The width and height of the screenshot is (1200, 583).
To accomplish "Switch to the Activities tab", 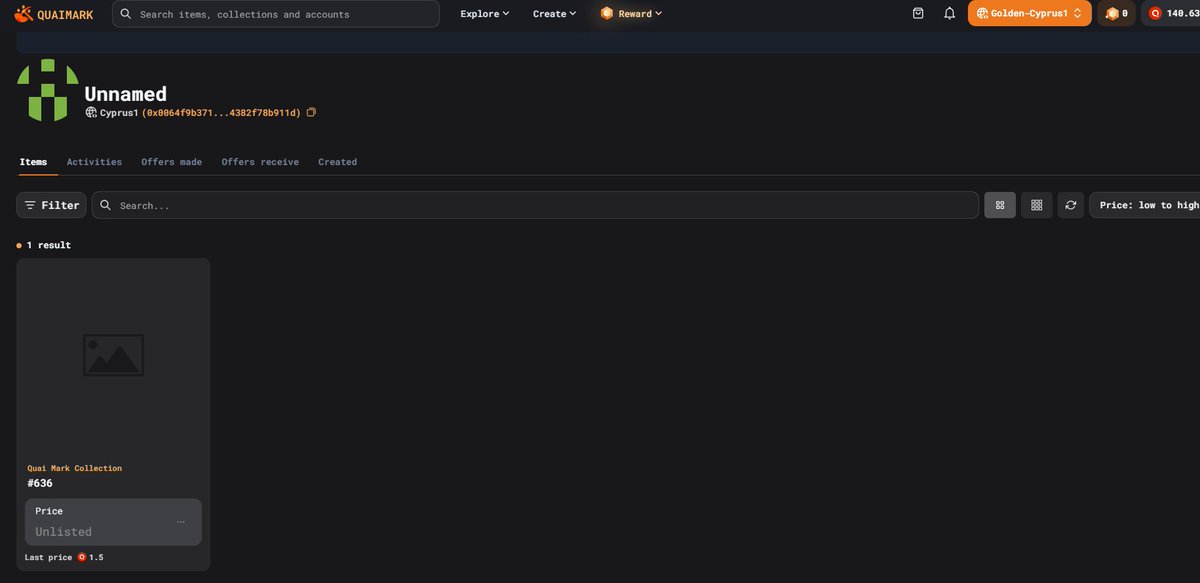I will tap(94, 162).
